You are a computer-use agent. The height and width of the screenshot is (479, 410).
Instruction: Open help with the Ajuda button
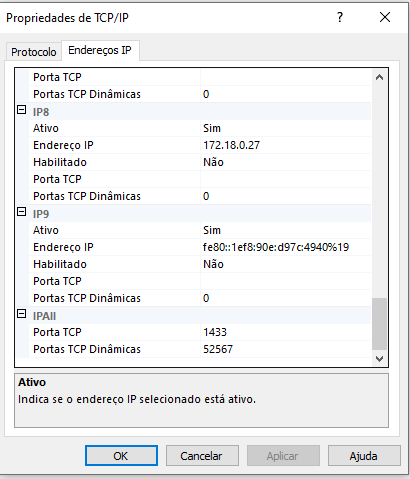tap(364, 456)
